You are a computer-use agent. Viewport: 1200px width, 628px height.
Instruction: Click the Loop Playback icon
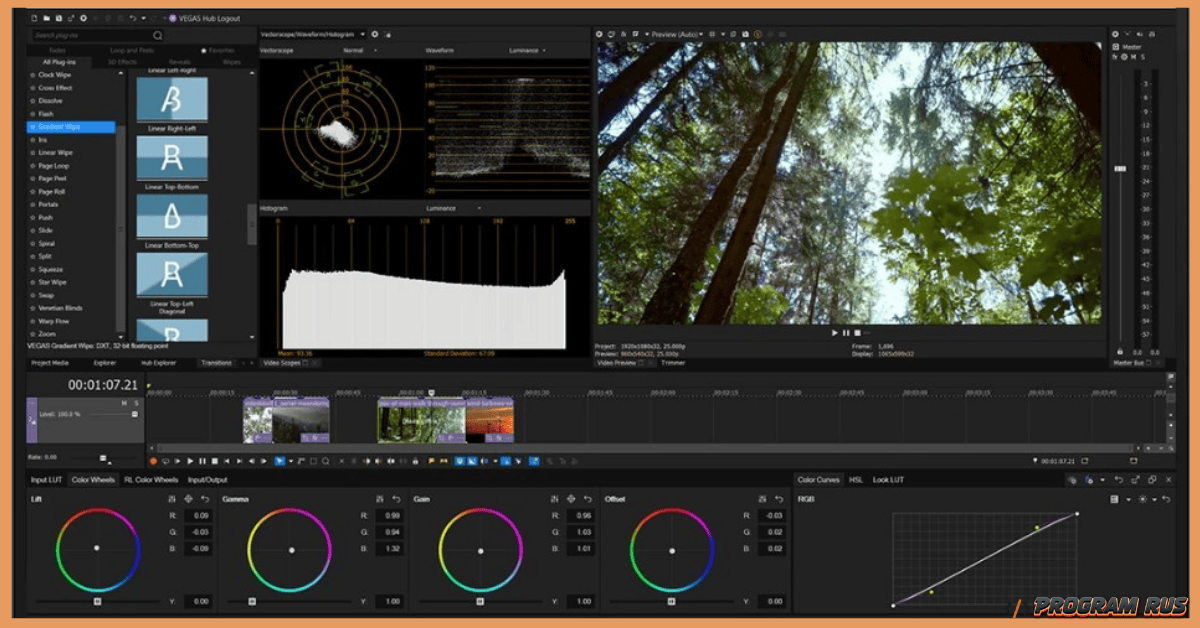(x=165, y=460)
